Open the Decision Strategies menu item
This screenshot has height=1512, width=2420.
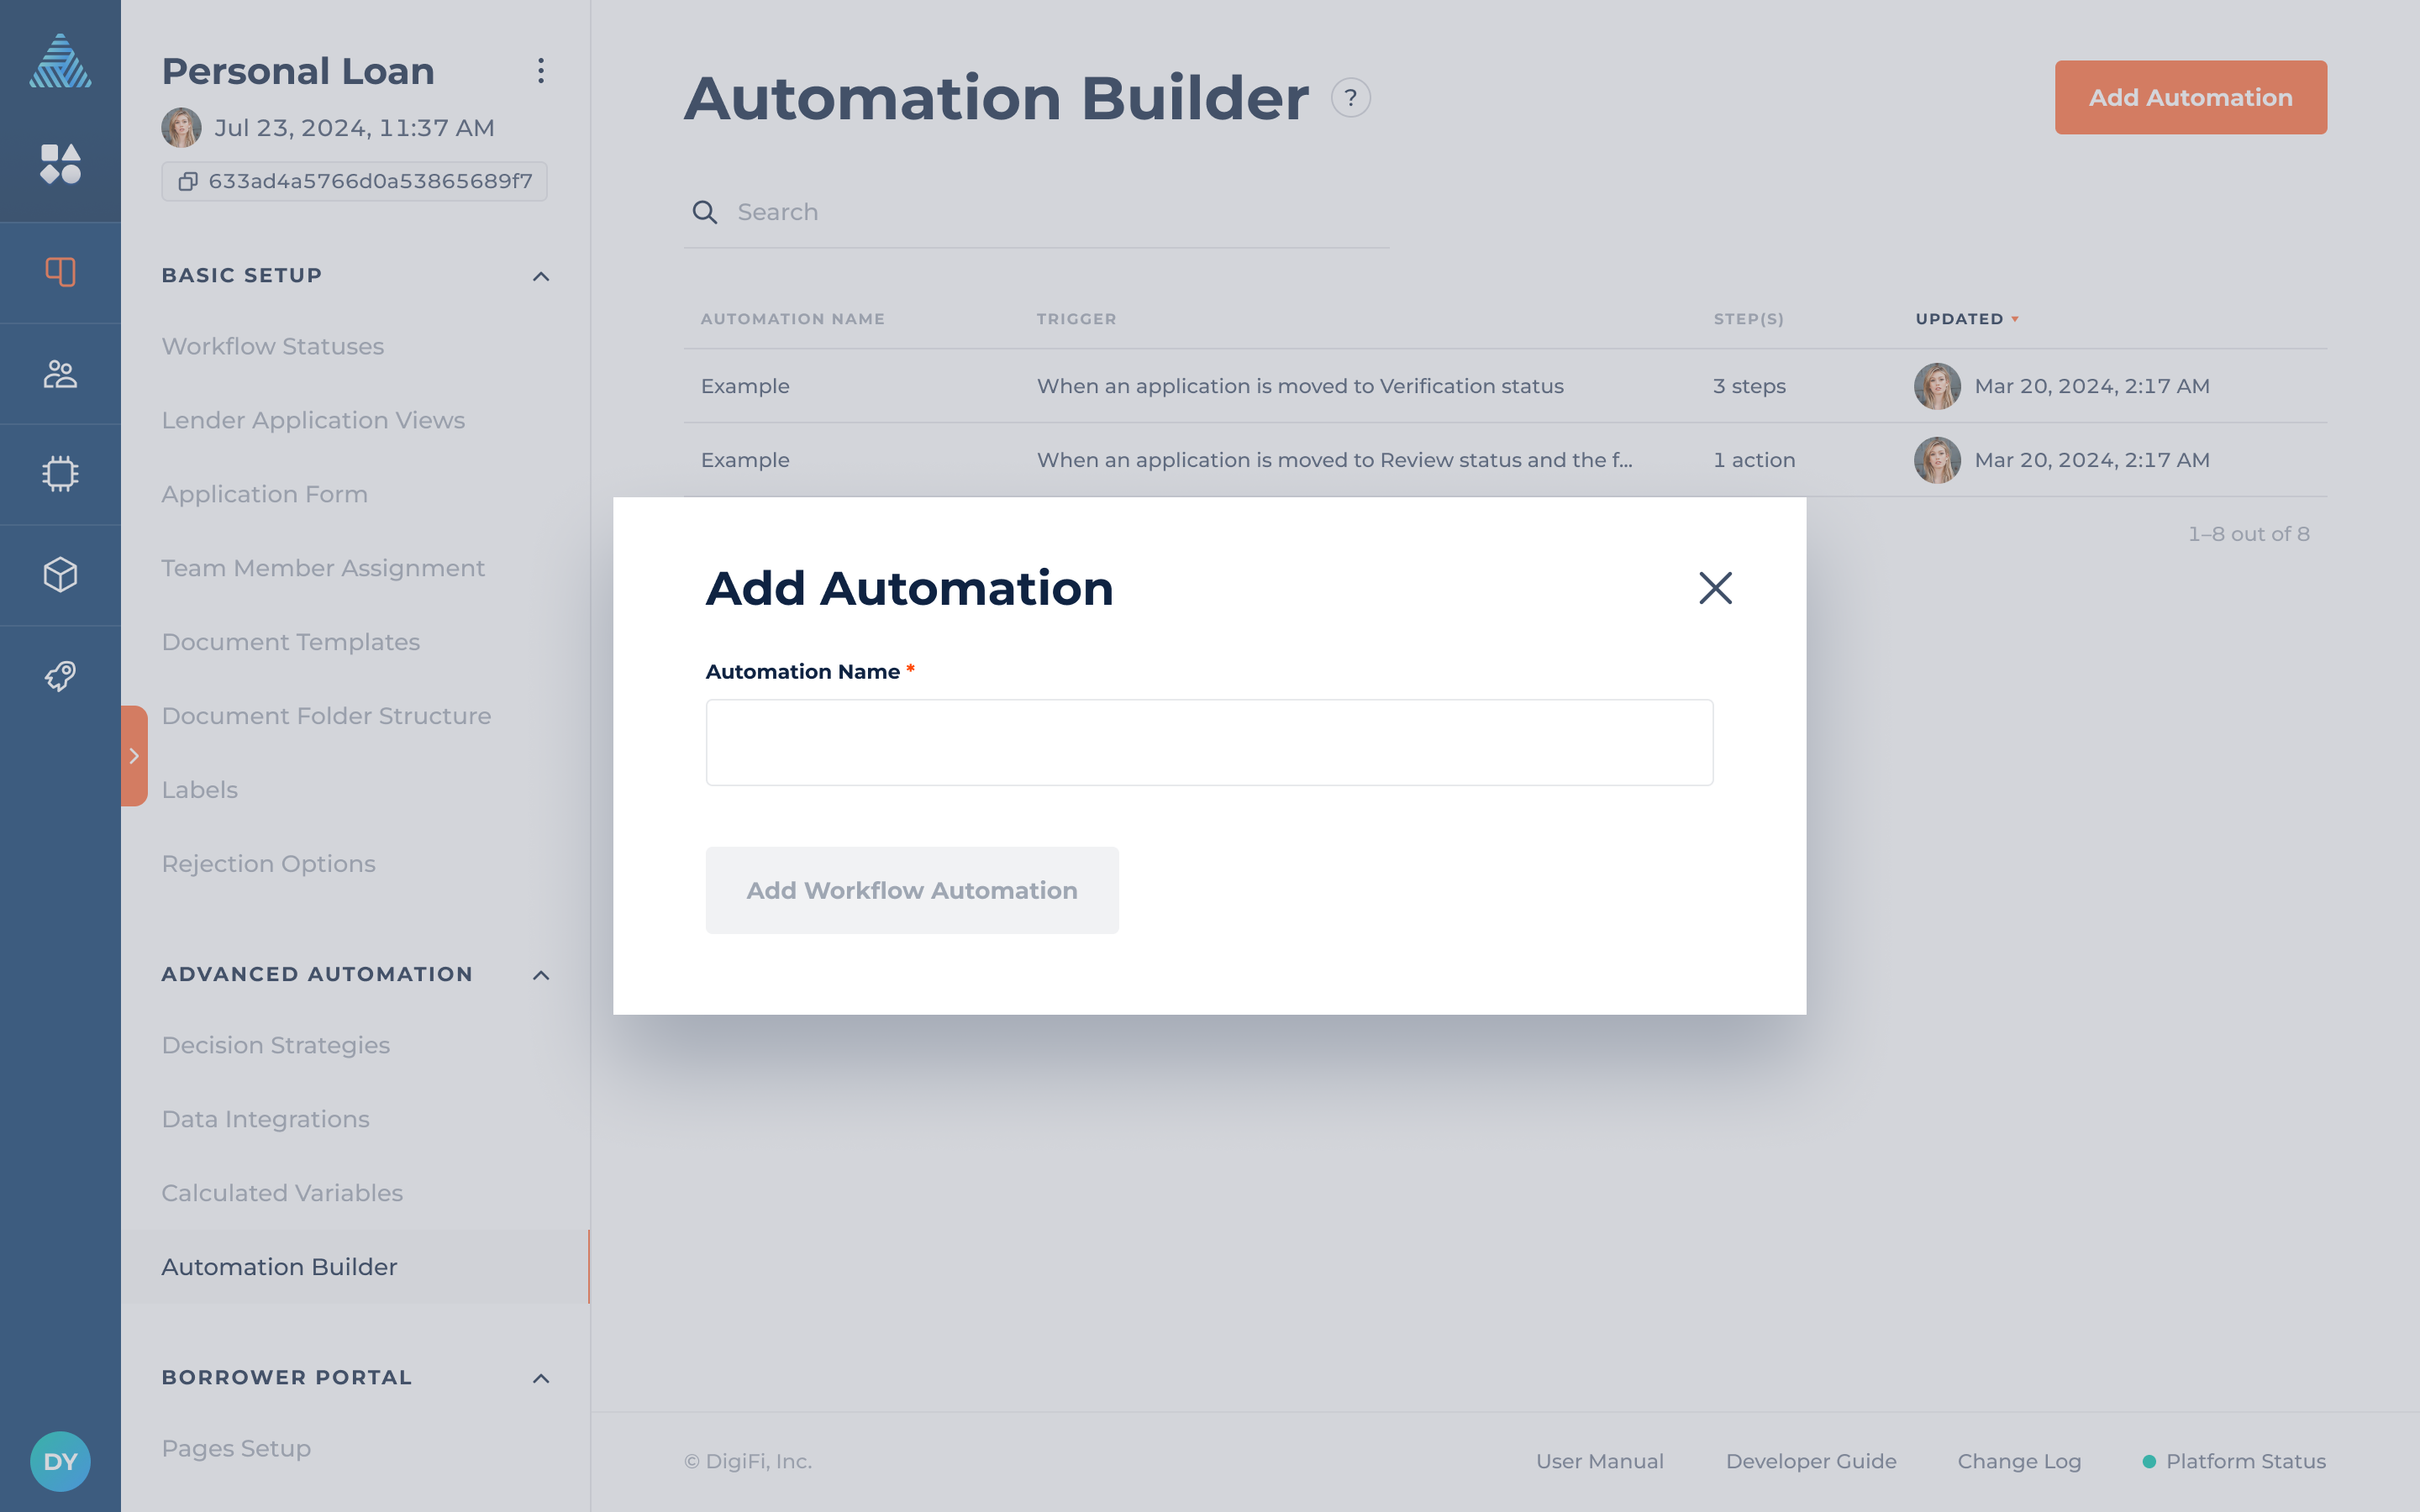[276, 1044]
